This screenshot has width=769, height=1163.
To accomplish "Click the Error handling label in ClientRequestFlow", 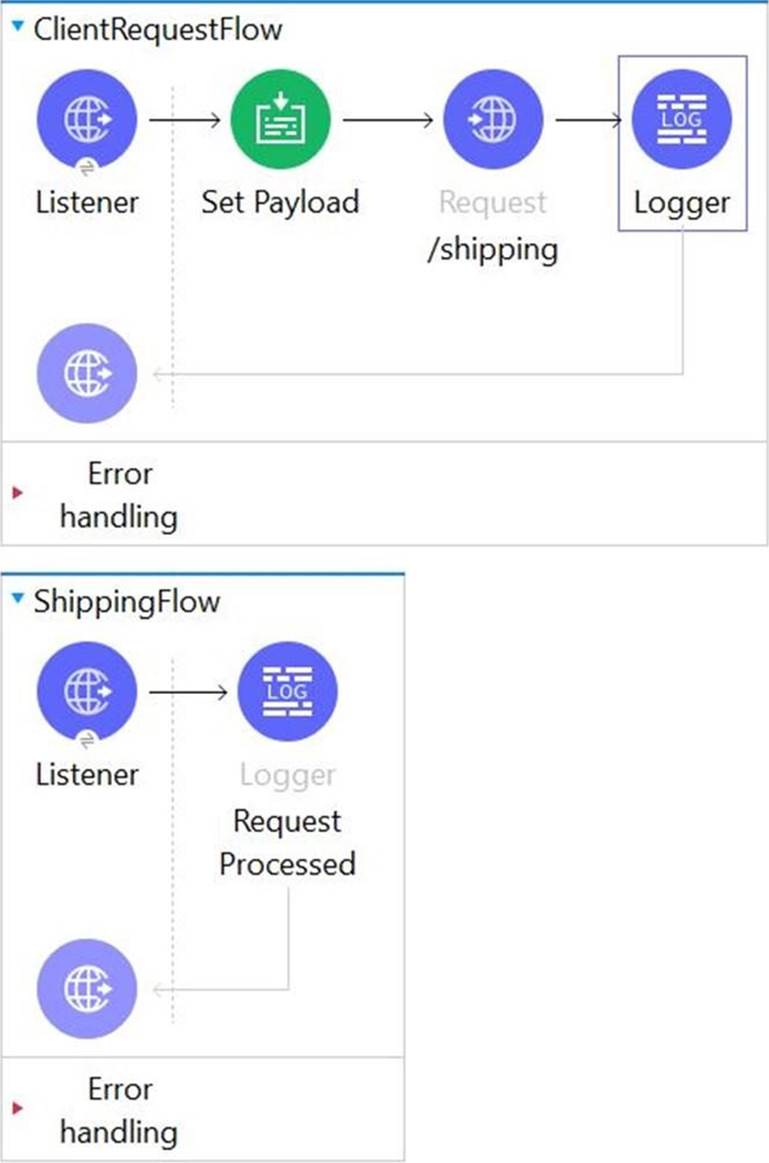I will pos(118,494).
